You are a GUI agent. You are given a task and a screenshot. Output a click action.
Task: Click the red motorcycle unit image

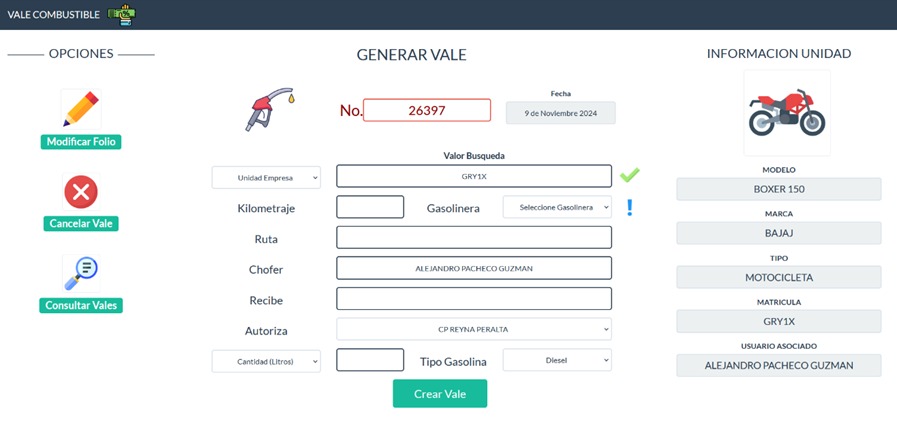point(787,112)
